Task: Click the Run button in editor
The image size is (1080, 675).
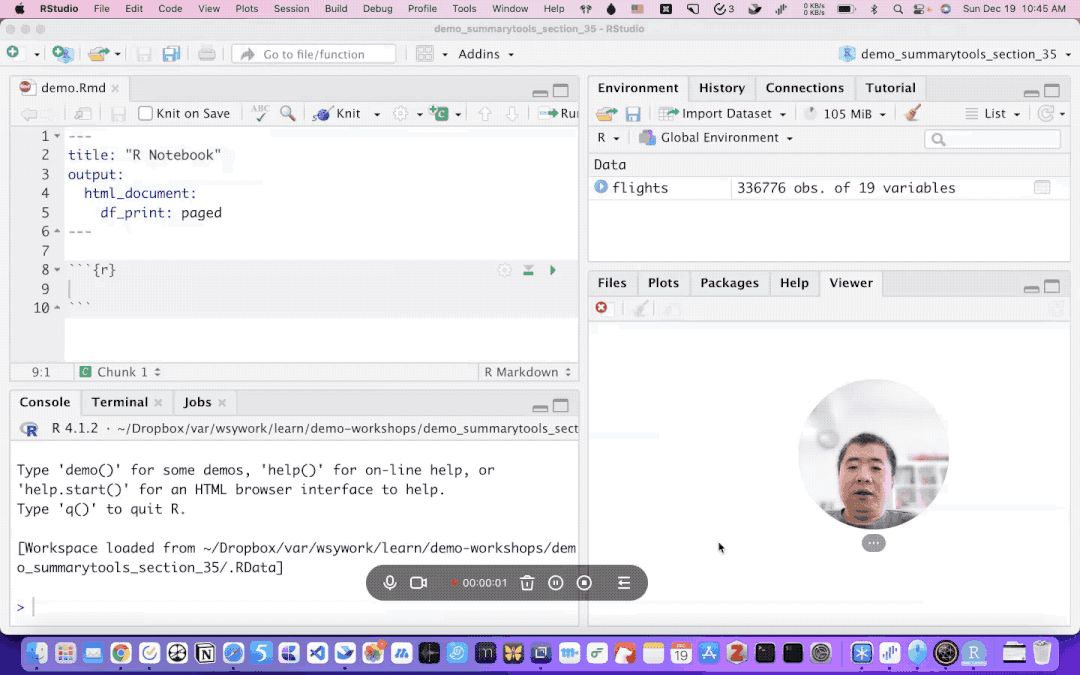Action: click(x=559, y=114)
